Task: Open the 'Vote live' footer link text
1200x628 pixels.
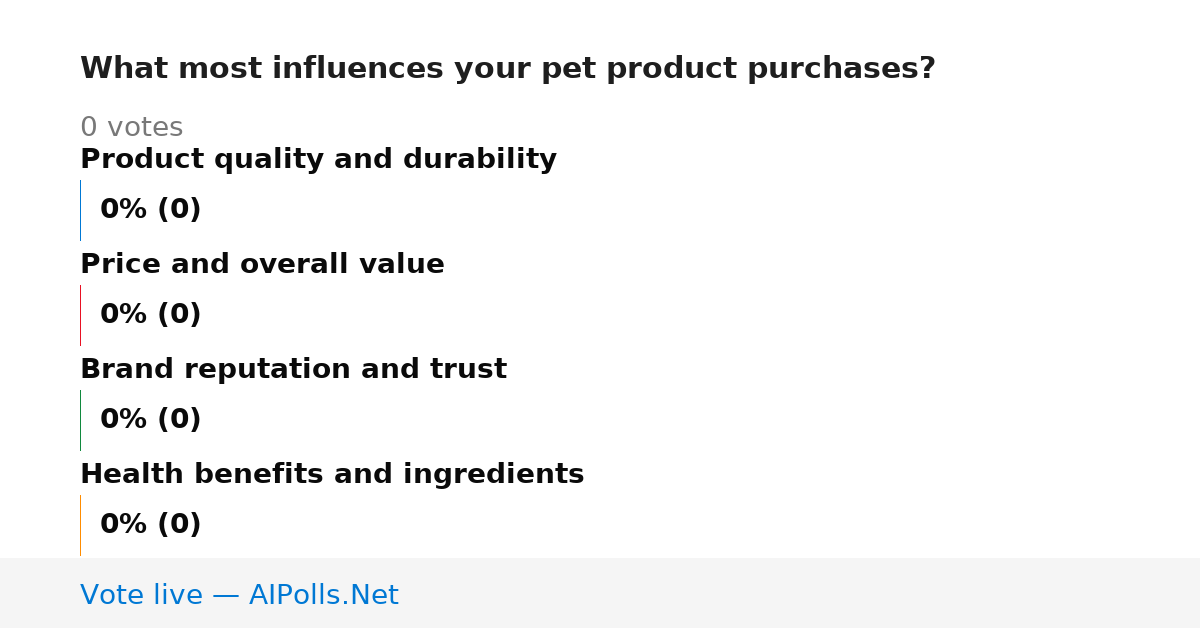Action: click(141, 596)
